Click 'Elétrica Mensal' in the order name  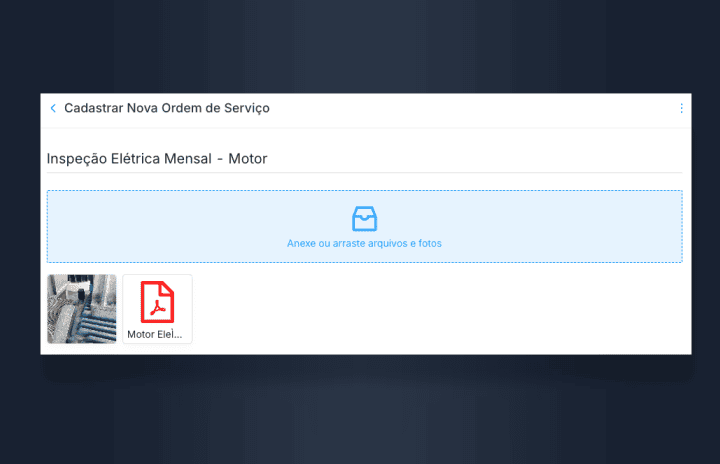(161, 159)
